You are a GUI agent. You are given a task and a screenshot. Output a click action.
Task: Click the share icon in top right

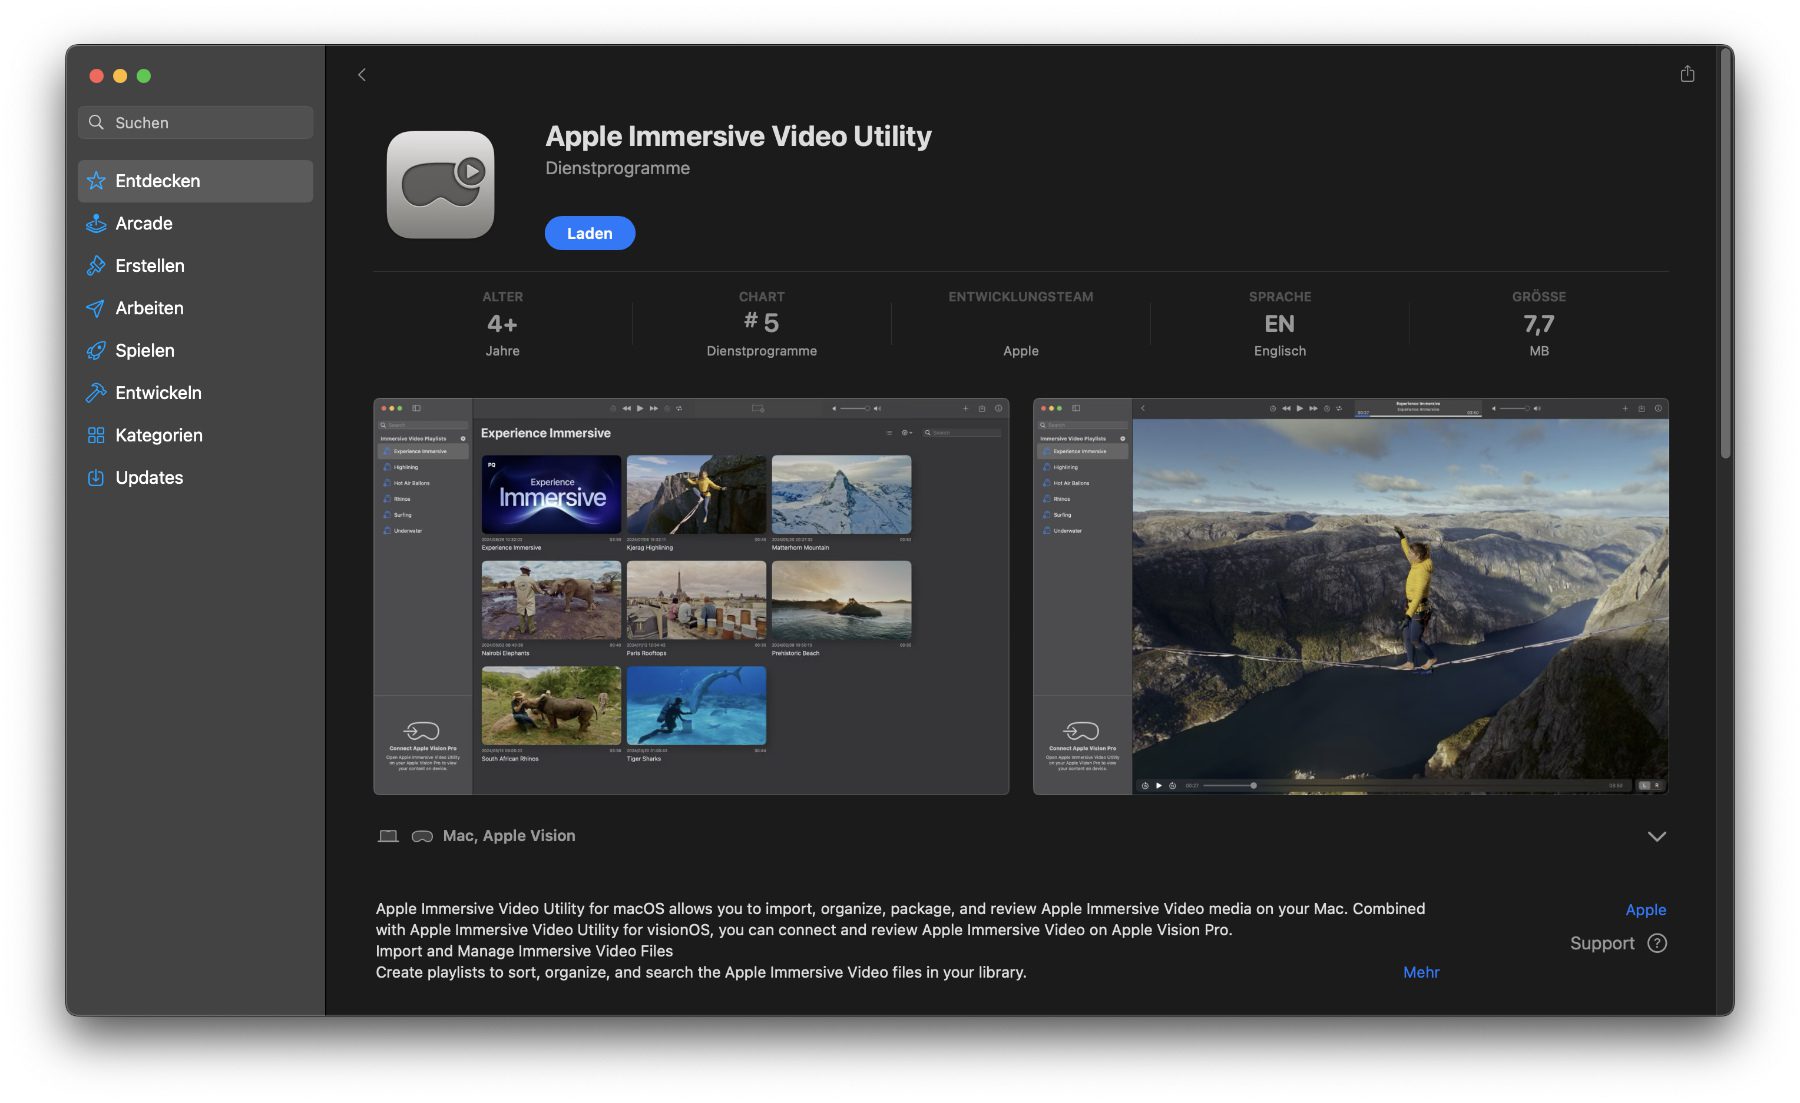click(x=1687, y=74)
